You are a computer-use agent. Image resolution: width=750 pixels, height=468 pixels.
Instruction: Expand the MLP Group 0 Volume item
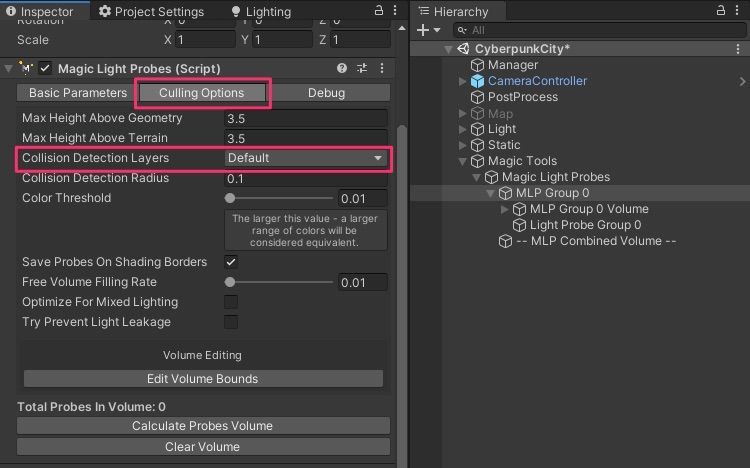tap(504, 209)
